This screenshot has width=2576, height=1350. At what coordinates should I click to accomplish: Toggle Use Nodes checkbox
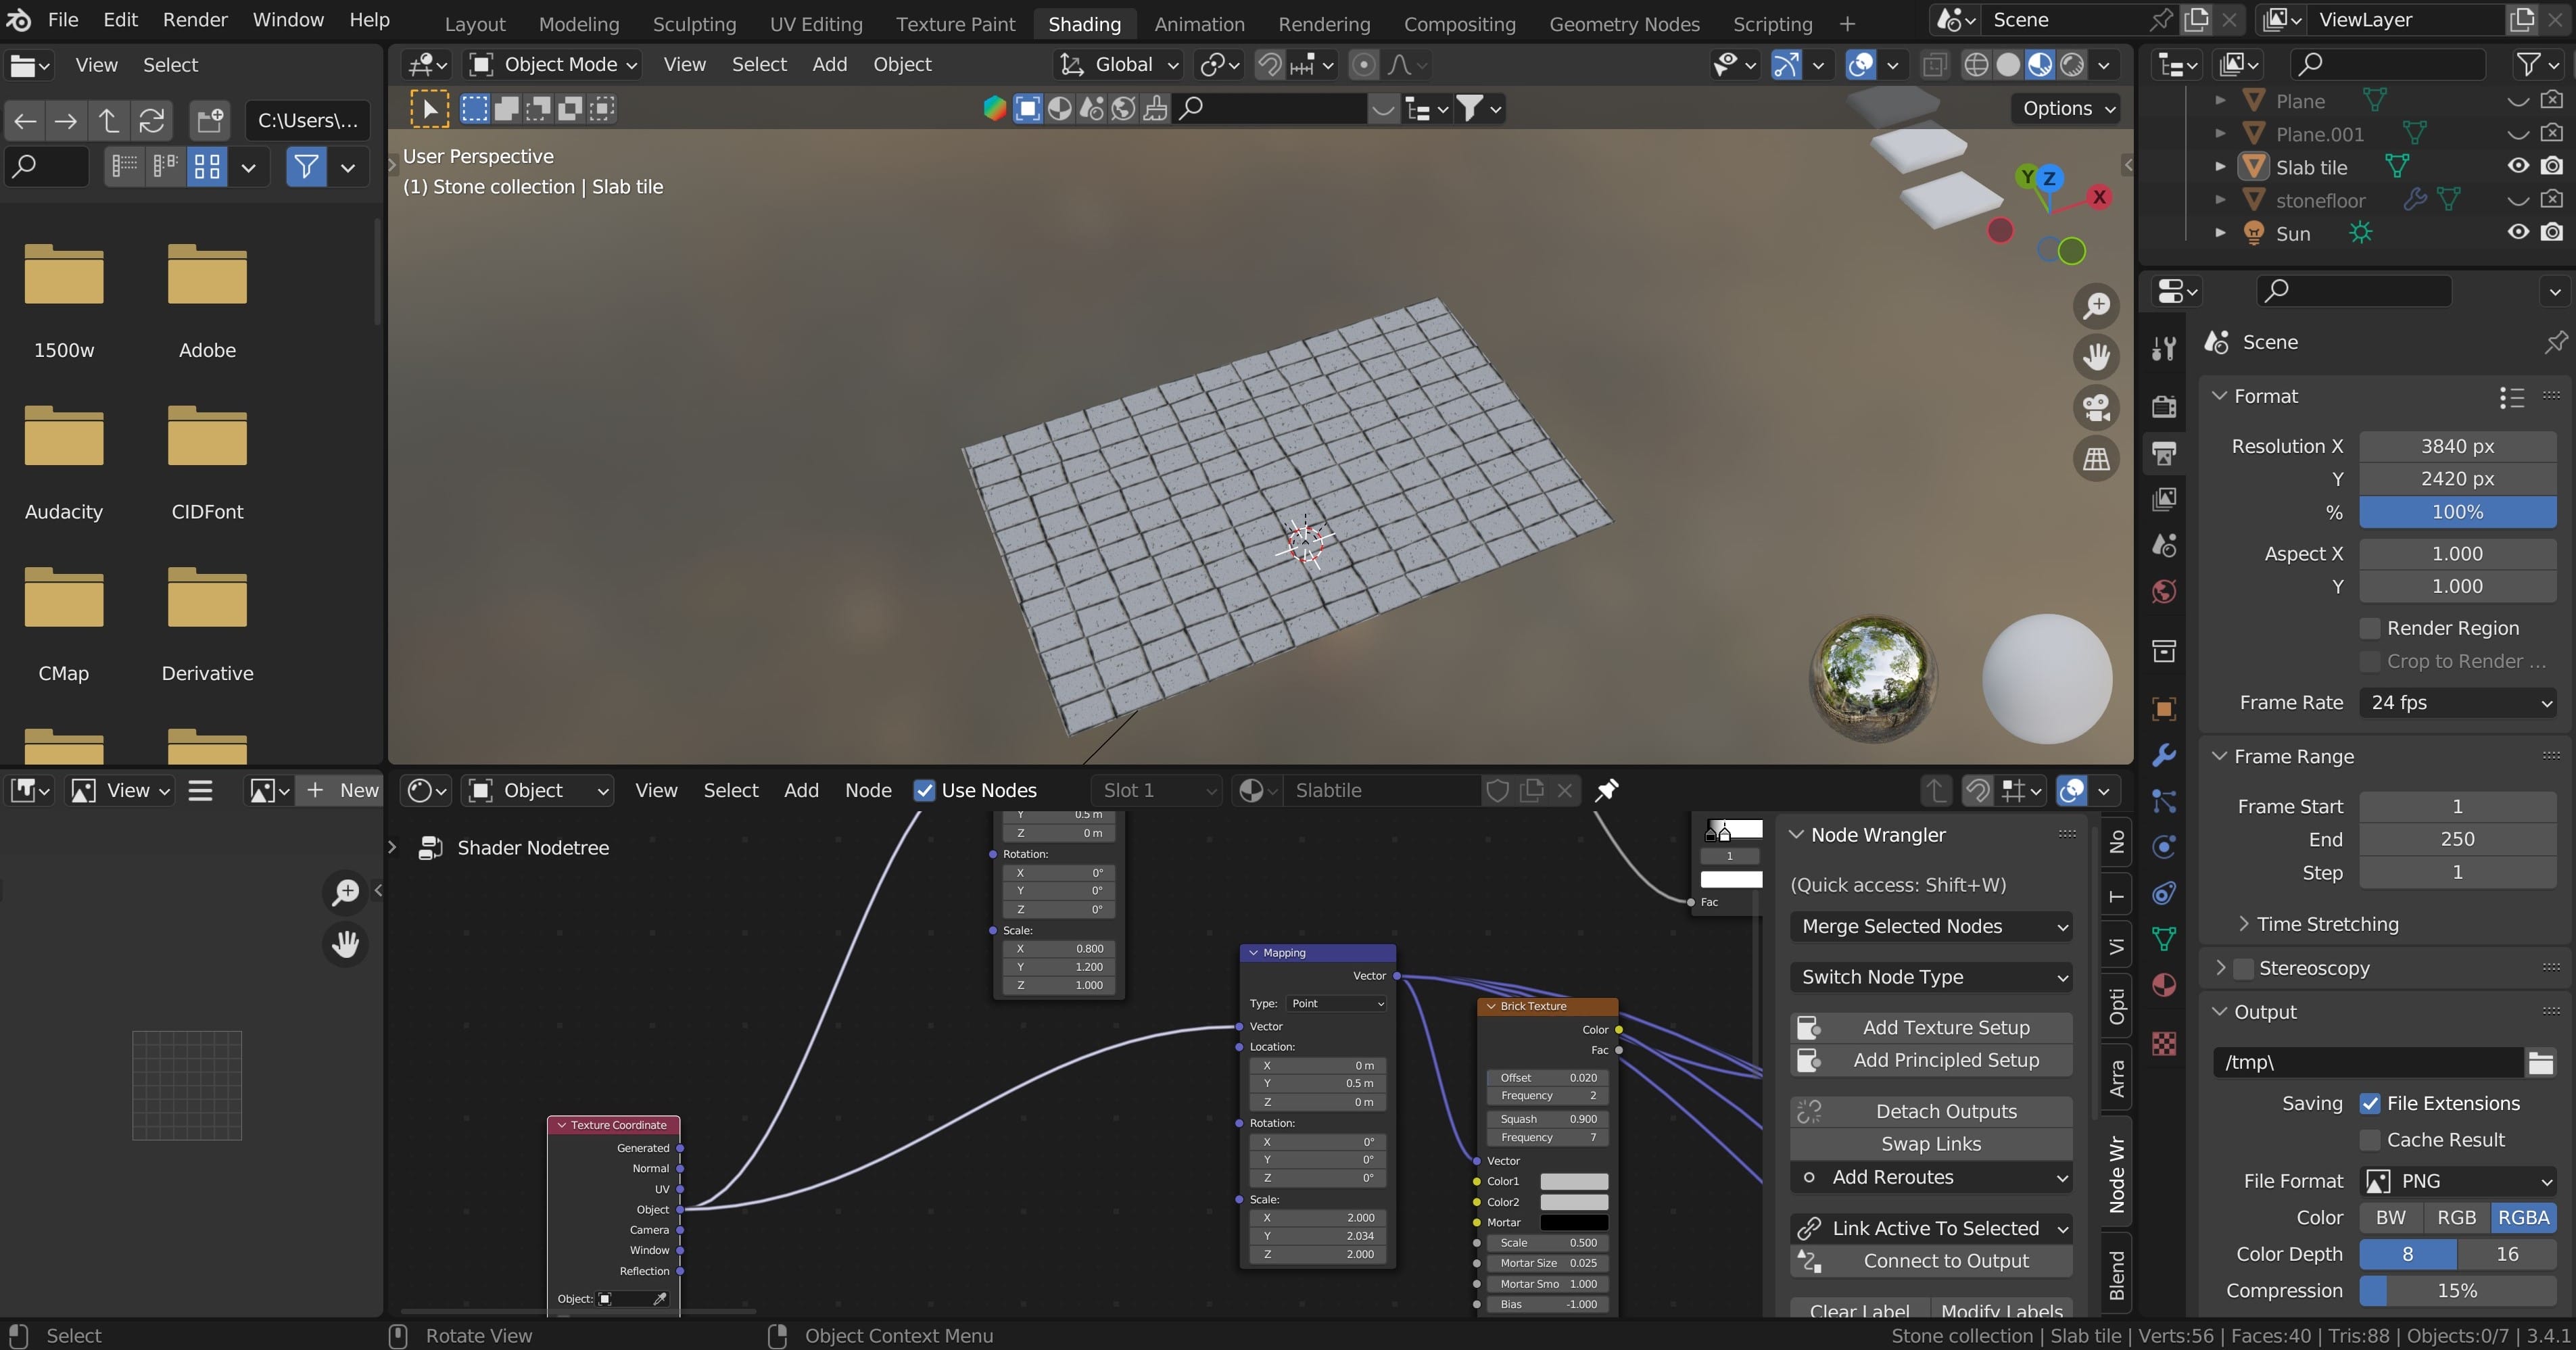pos(924,790)
